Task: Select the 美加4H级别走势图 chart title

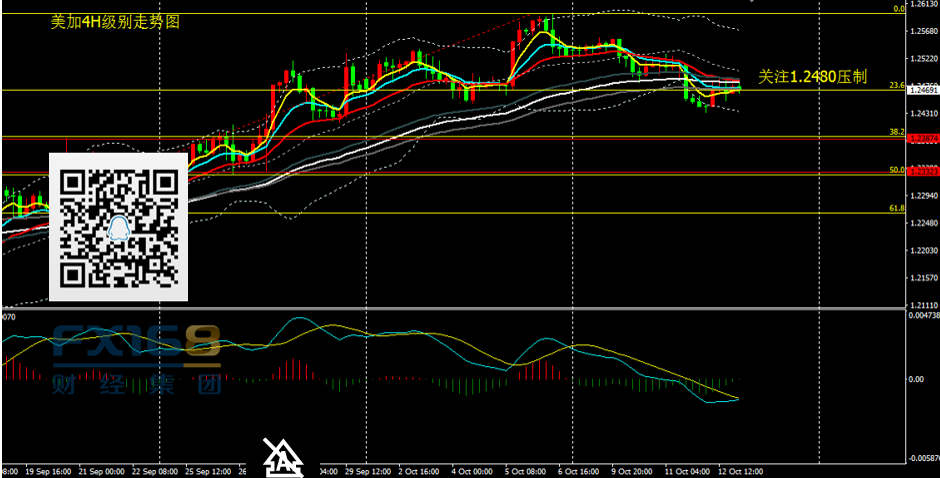Action: point(115,21)
